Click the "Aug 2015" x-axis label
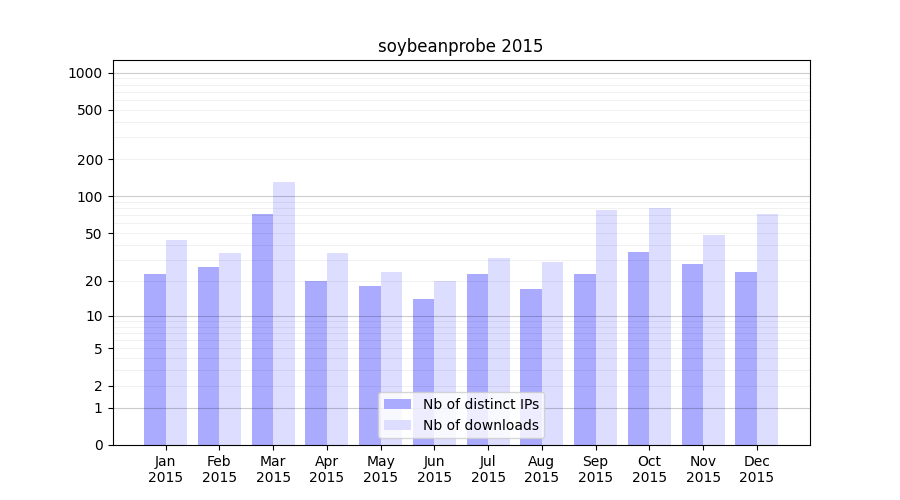 coord(542,469)
